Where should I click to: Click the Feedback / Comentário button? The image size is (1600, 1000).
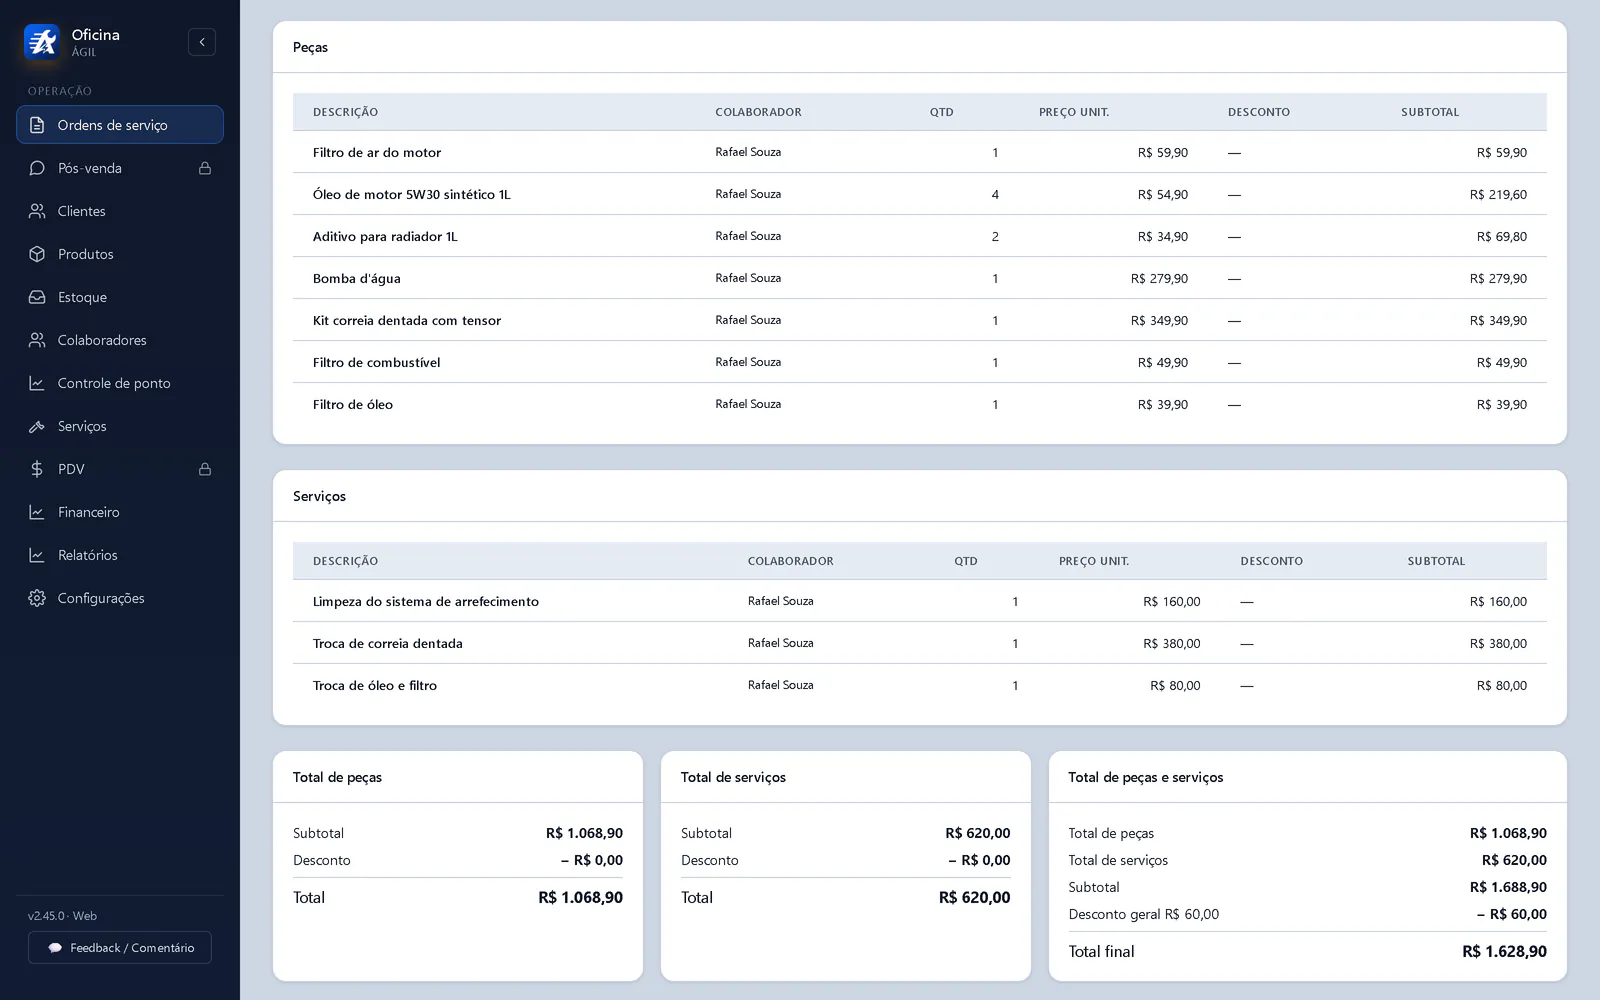coord(120,948)
